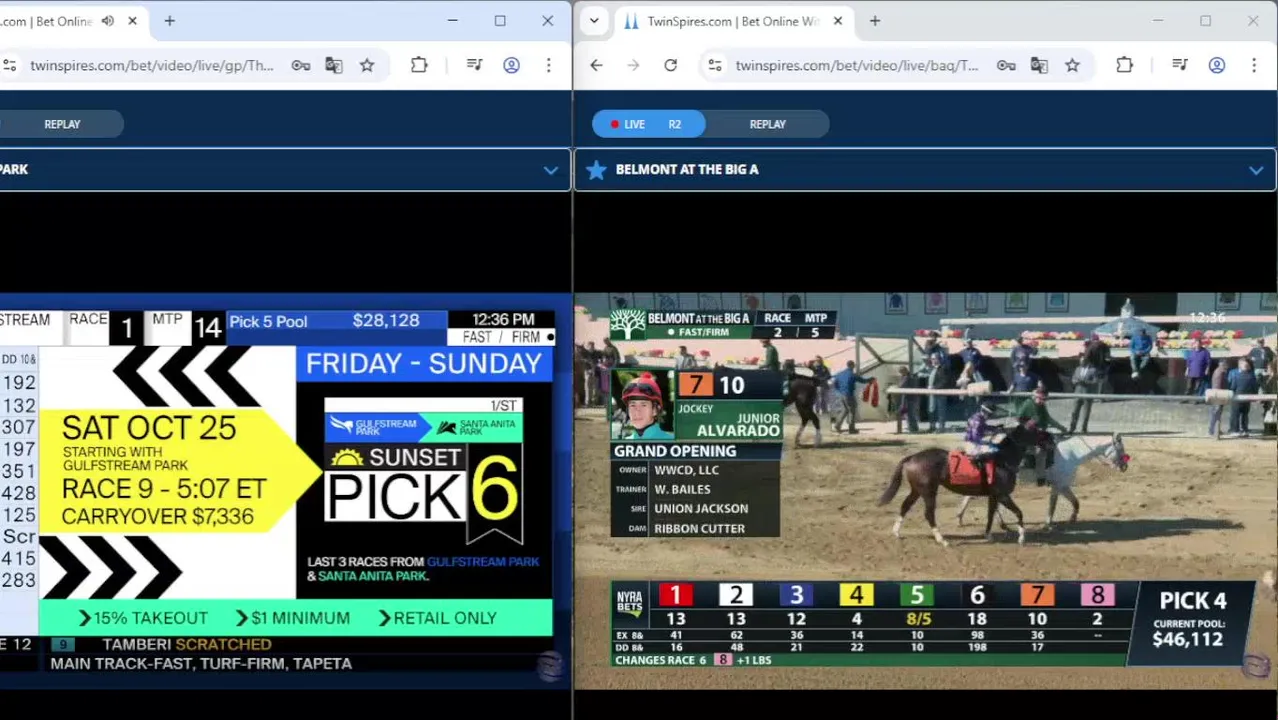Click the Belmont live race video
The width and height of the screenshot is (1278, 720).
pos(925,490)
